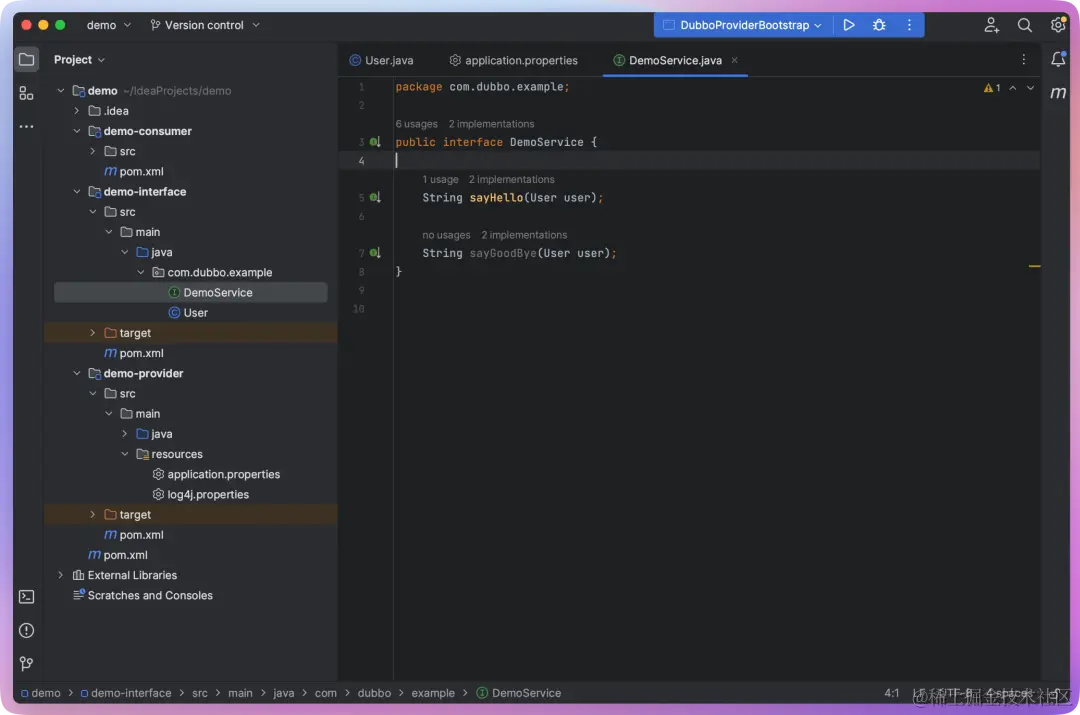Screen dimensions: 1080x715
Task: Switch to the application.properties tab
Action: pyautogui.click(x=514, y=60)
